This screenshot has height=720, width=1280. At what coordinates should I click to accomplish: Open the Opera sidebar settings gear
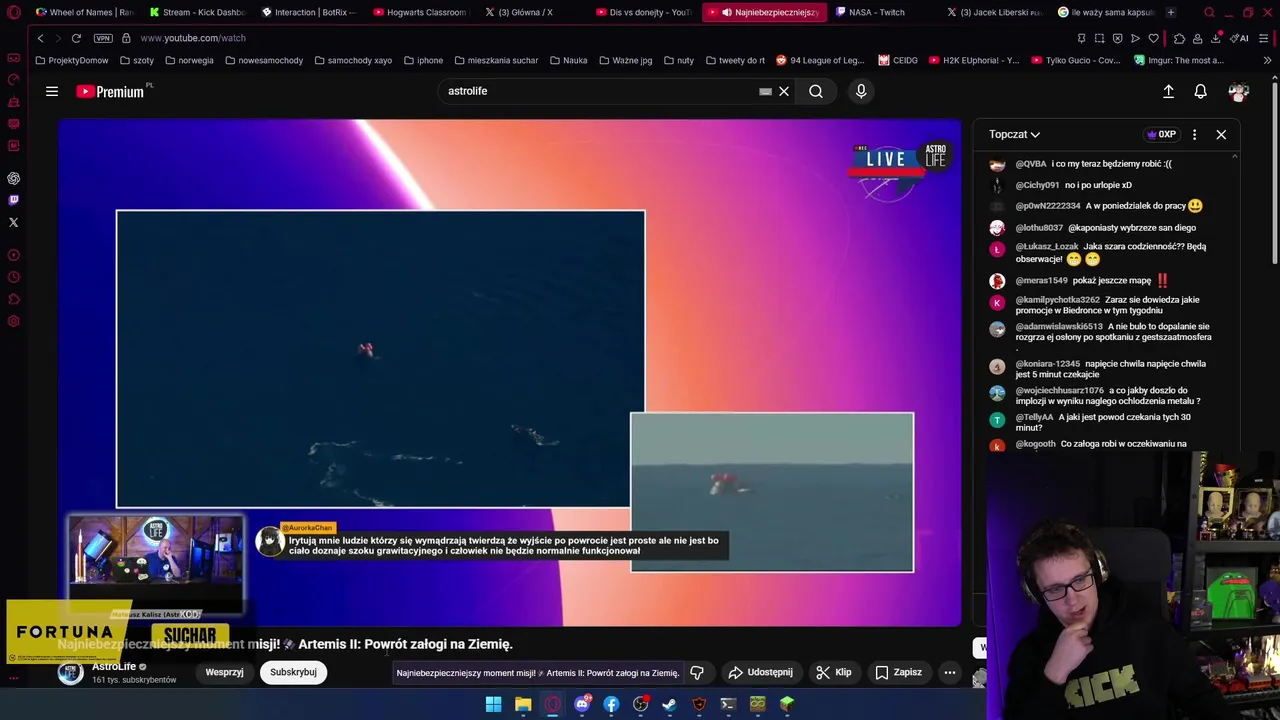coord(13,321)
